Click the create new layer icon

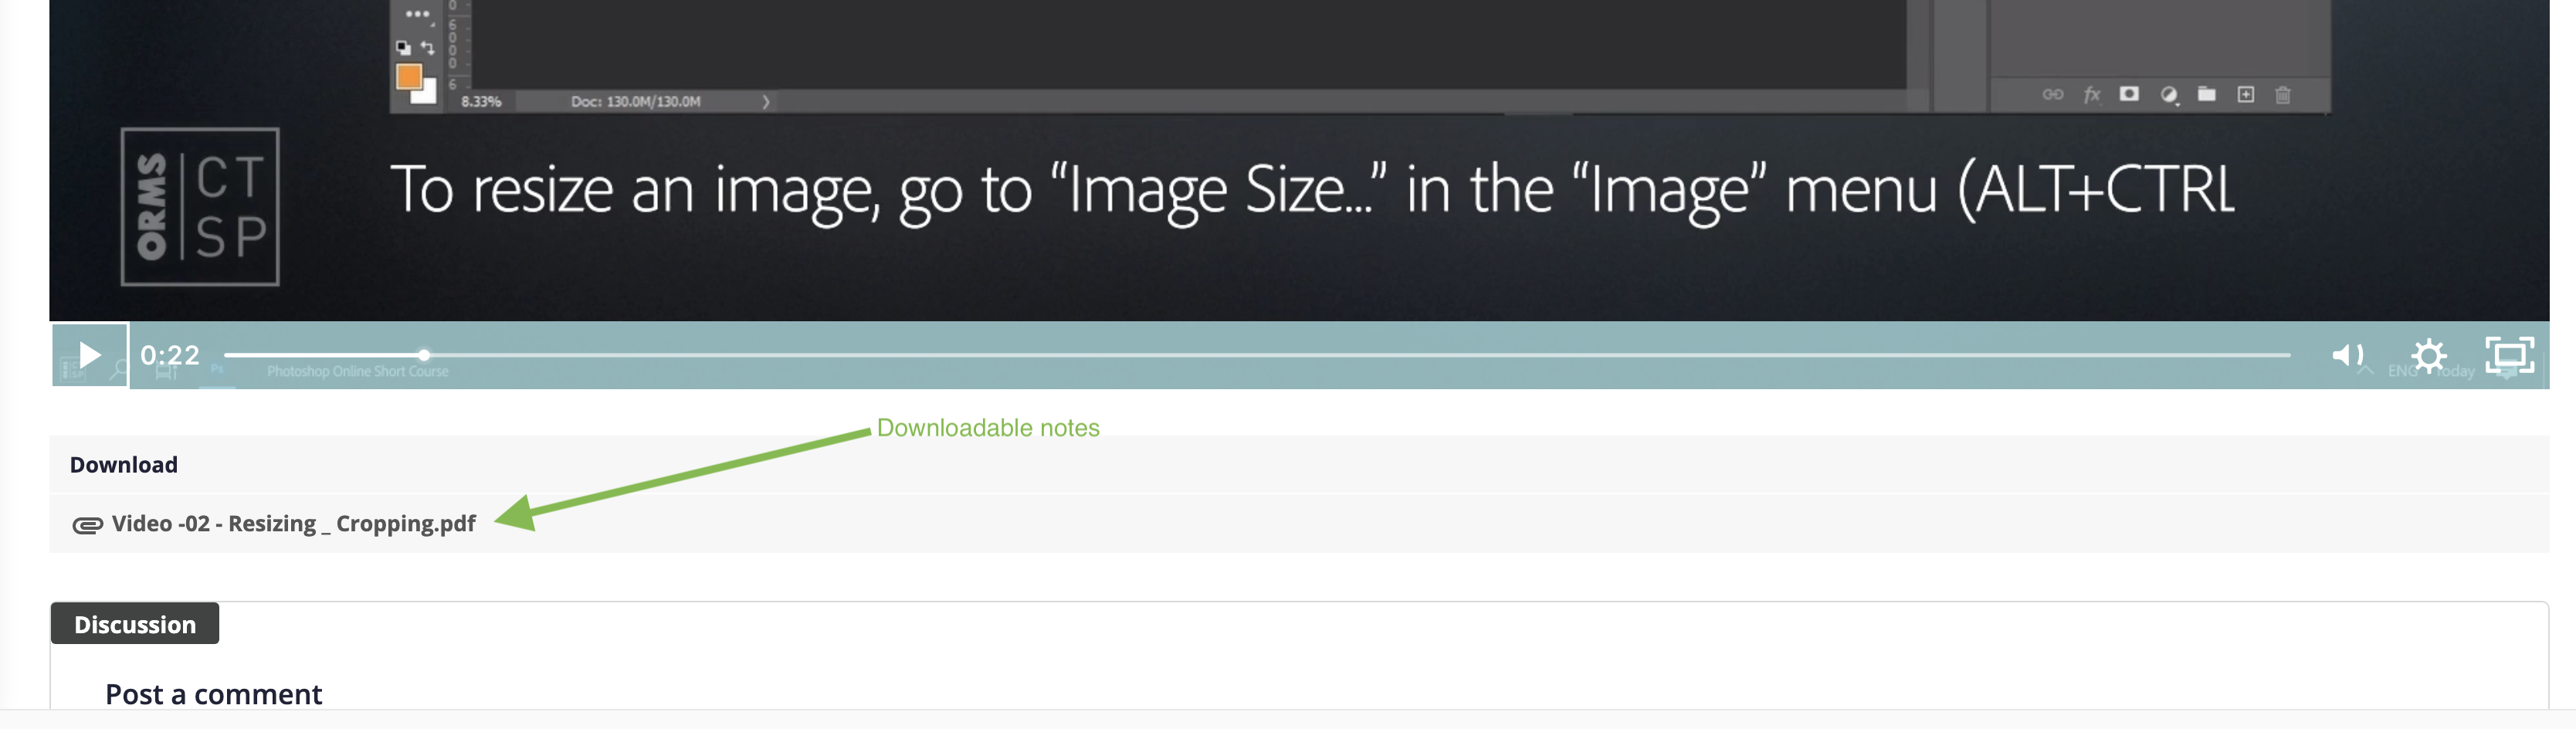click(x=2245, y=94)
